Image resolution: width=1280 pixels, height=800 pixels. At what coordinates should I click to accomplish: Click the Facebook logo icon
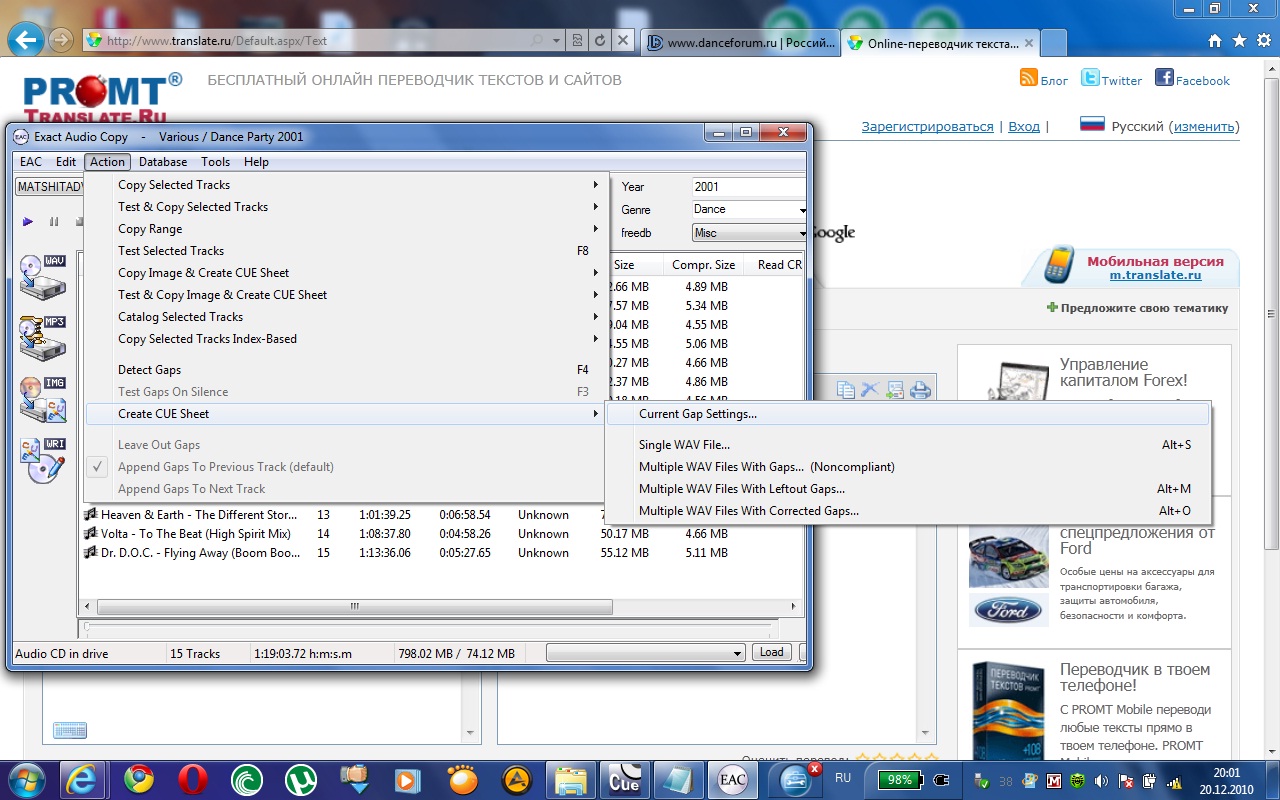pyautogui.click(x=1164, y=78)
